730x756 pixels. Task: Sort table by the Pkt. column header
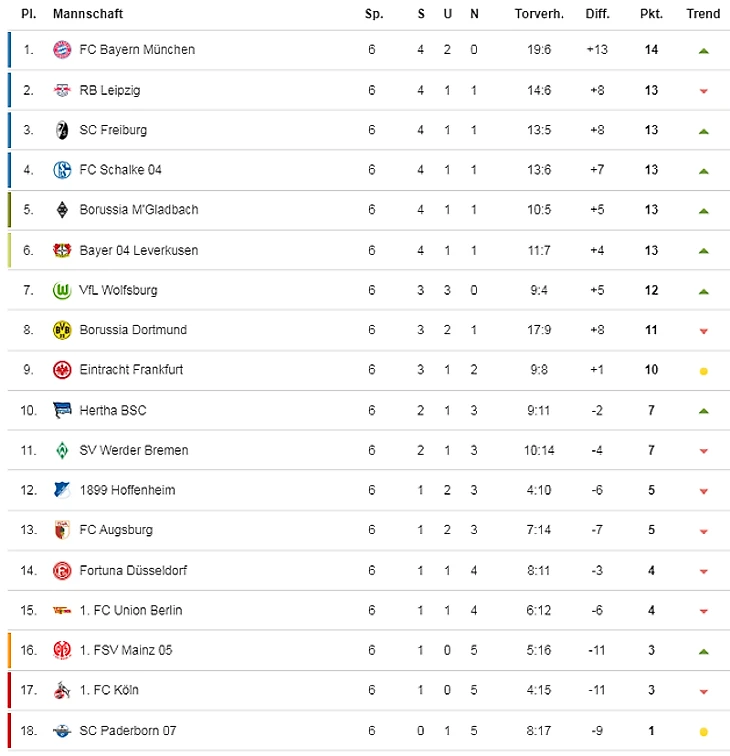pyautogui.click(x=651, y=14)
